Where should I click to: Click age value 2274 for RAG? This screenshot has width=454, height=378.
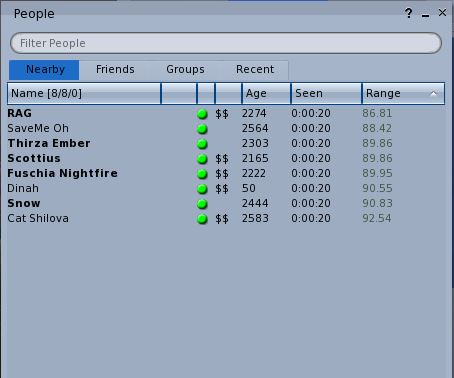point(254,113)
